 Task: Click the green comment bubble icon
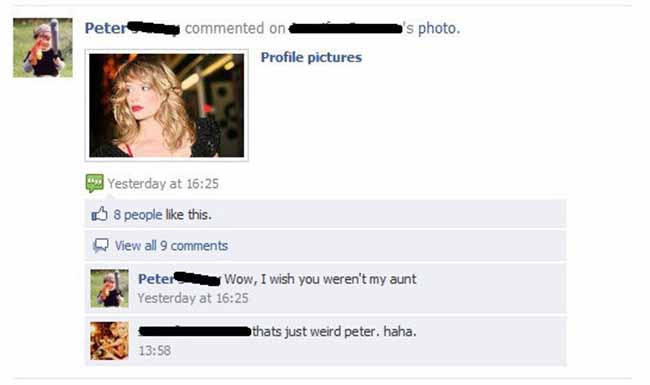tap(95, 183)
